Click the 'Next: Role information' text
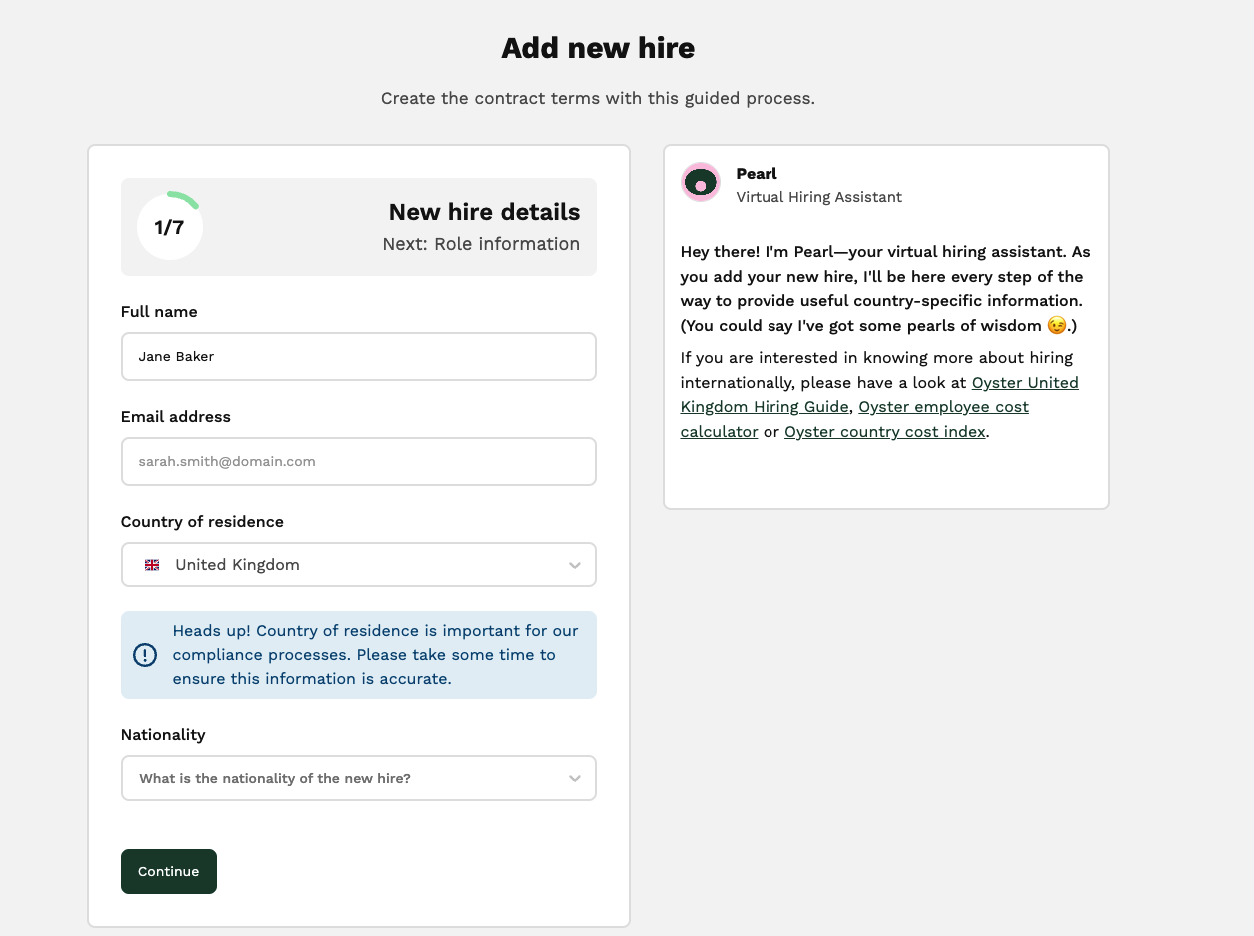Viewport: 1254px width, 936px height. coord(481,244)
